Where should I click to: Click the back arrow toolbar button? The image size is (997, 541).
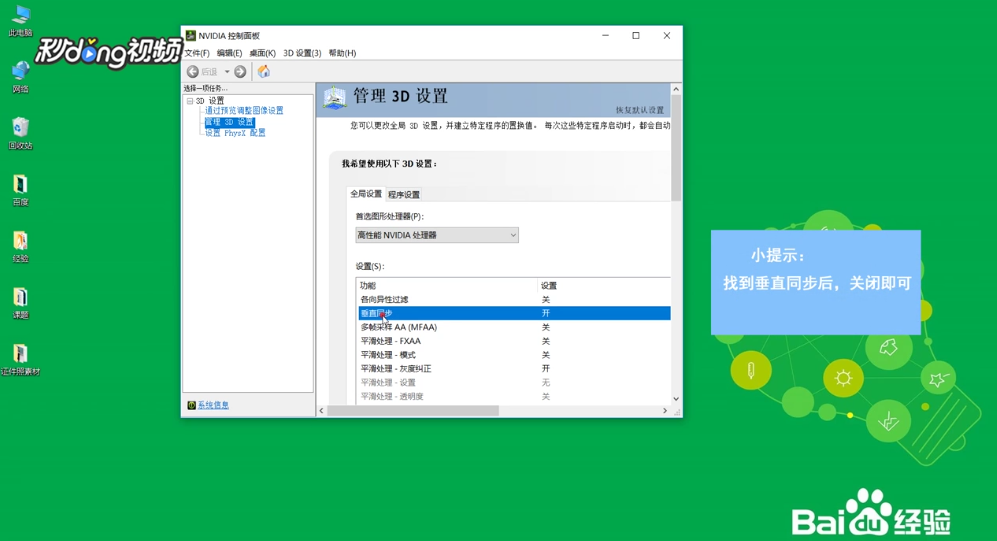point(193,72)
